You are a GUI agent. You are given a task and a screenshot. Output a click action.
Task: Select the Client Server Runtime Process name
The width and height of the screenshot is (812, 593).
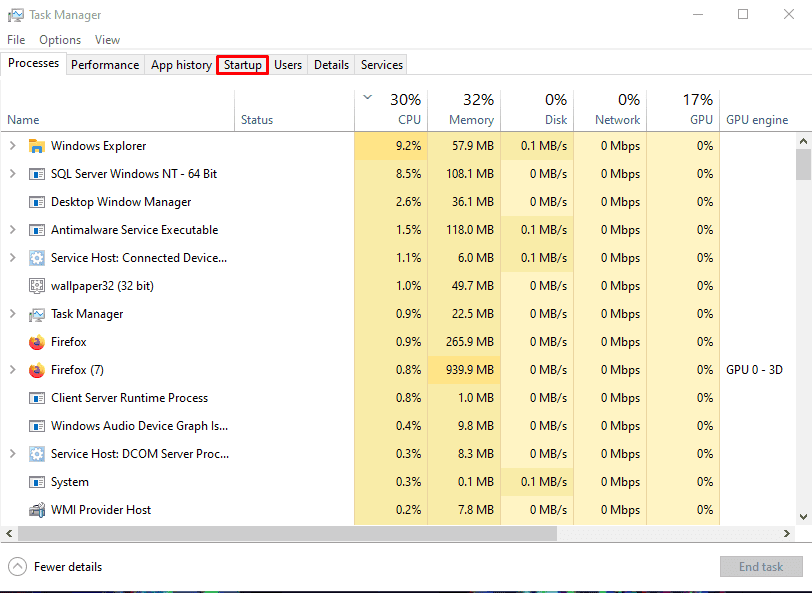[129, 398]
